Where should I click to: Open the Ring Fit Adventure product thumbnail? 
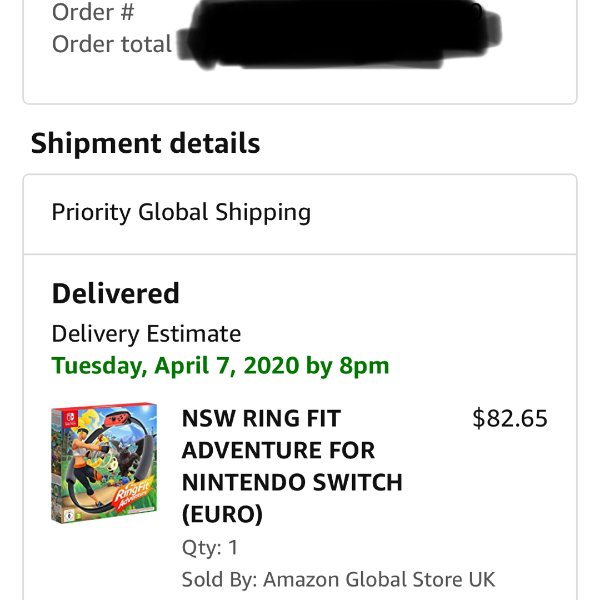pyautogui.click(x=104, y=463)
